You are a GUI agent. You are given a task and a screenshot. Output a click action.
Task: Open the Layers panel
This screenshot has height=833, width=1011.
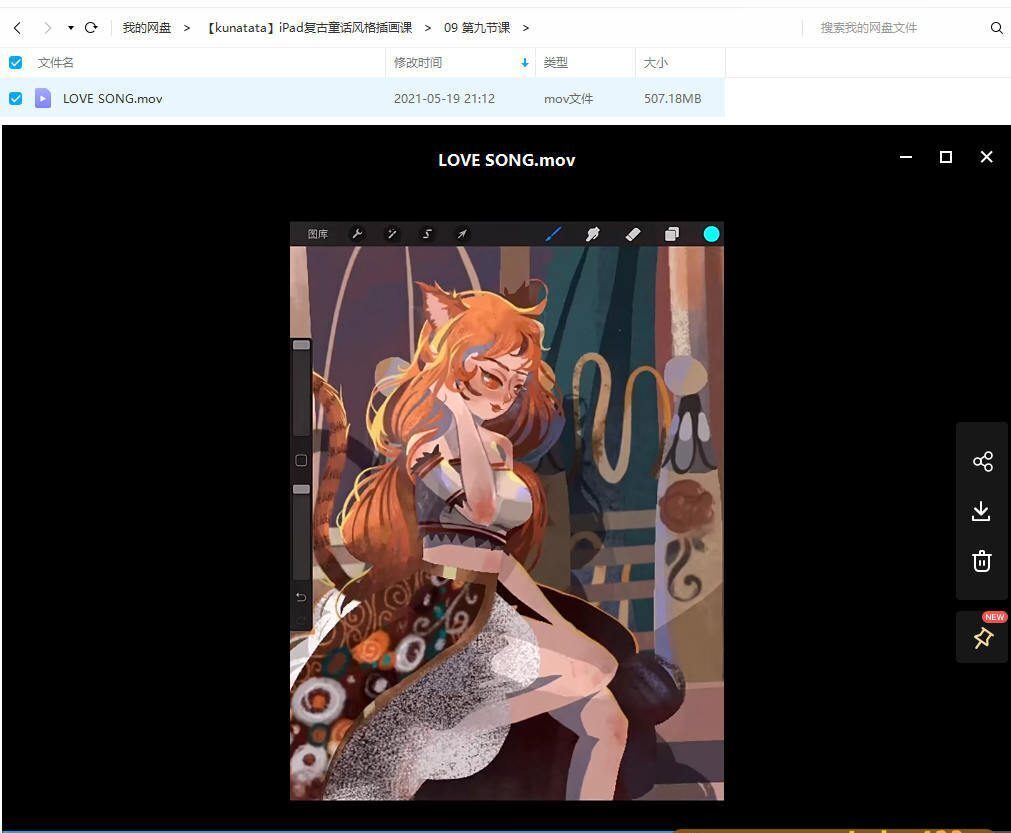[671, 234]
